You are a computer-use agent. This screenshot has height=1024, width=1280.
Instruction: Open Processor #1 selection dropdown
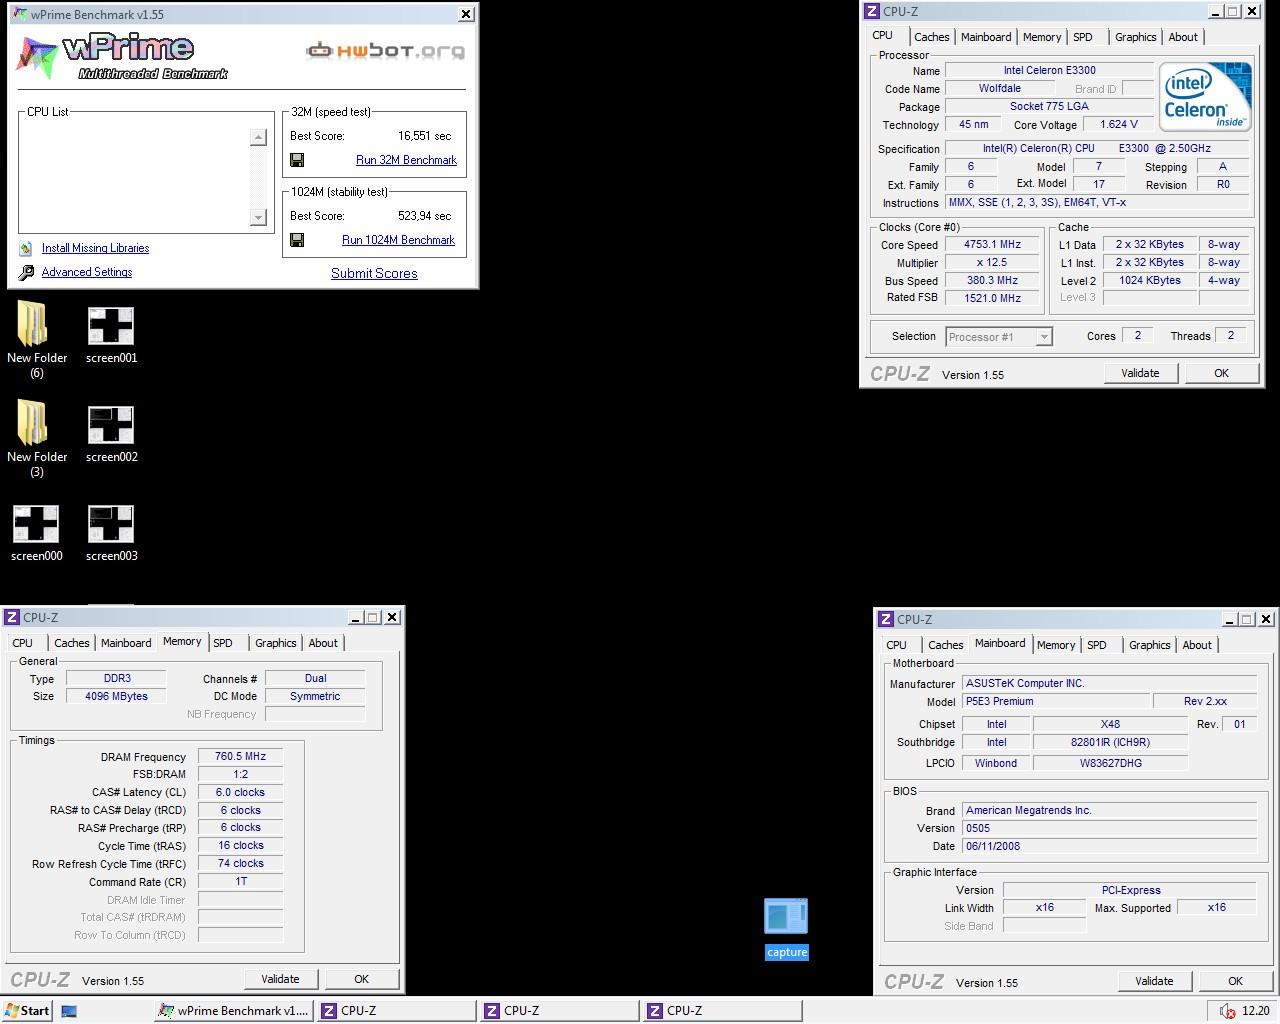pyautogui.click(x=999, y=337)
